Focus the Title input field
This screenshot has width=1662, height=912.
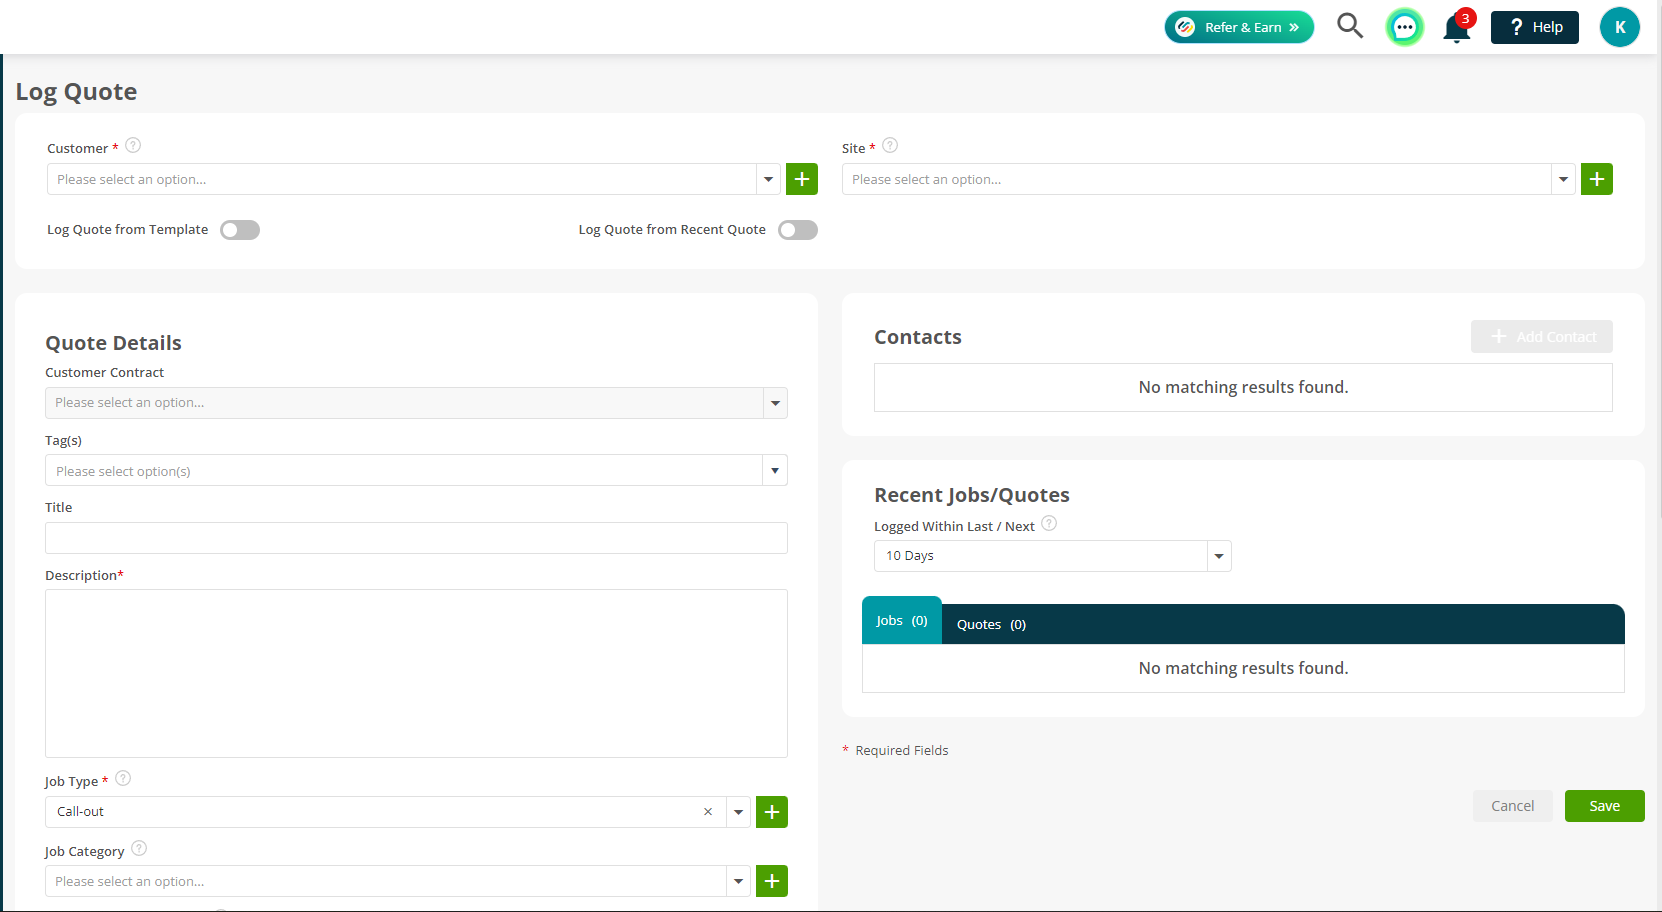[x=416, y=538]
